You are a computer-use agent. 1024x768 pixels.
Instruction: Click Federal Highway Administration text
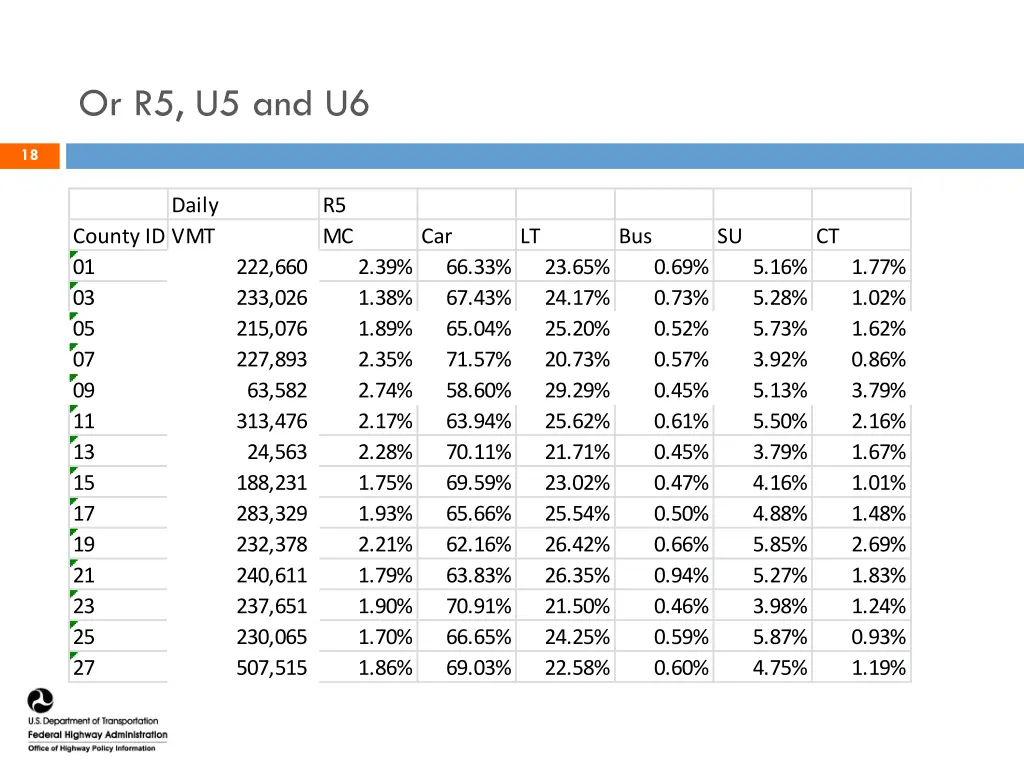pos(97,735)
